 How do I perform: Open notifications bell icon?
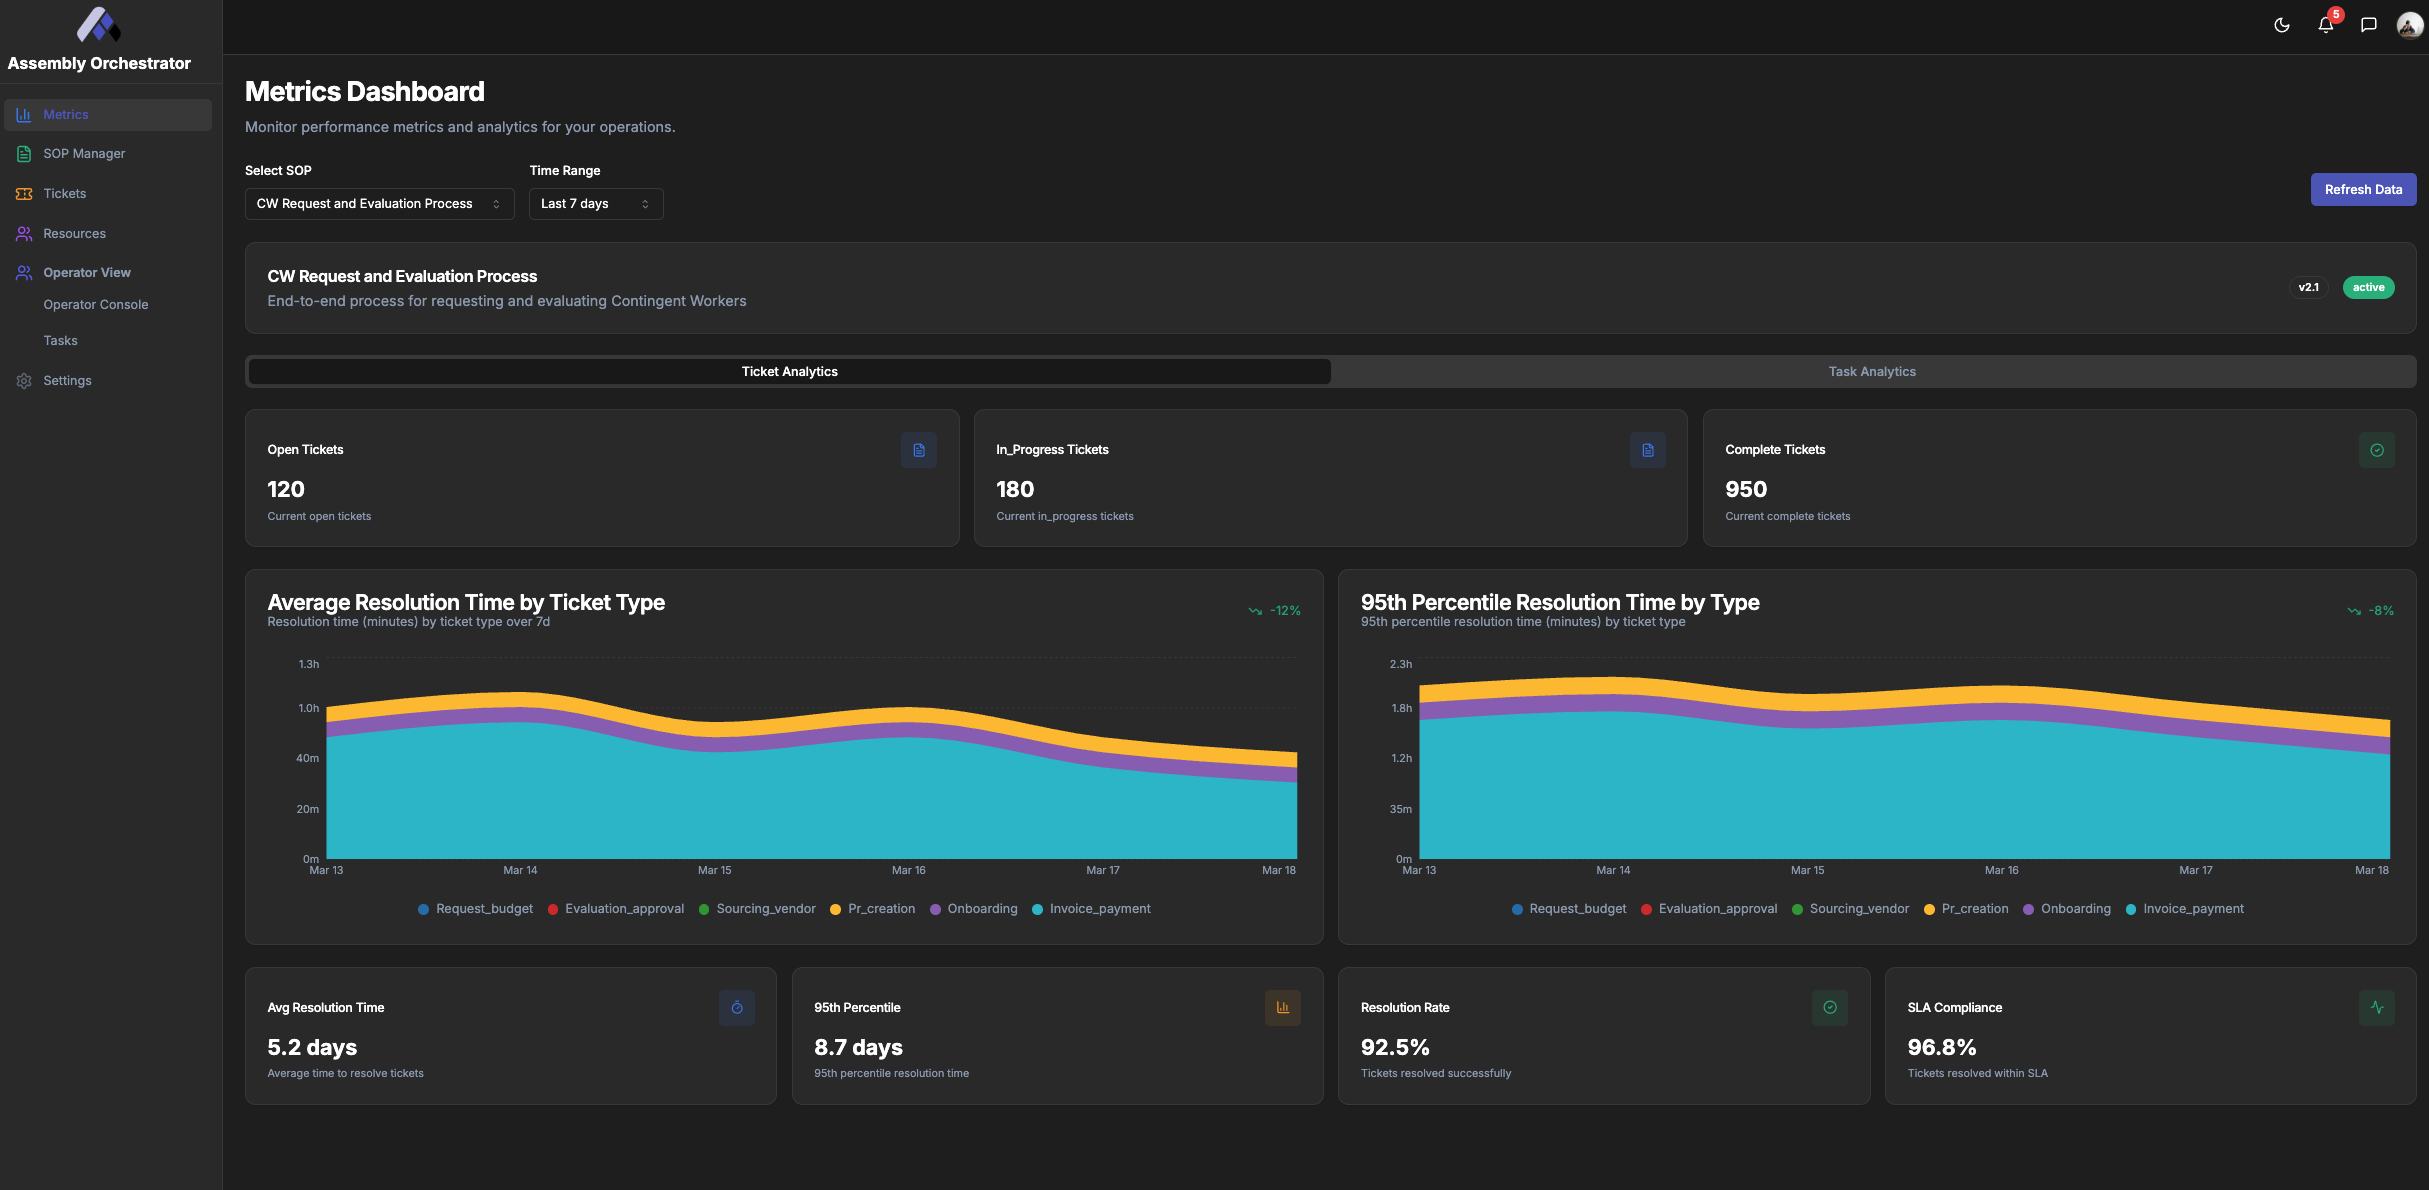click(2325, 25)
